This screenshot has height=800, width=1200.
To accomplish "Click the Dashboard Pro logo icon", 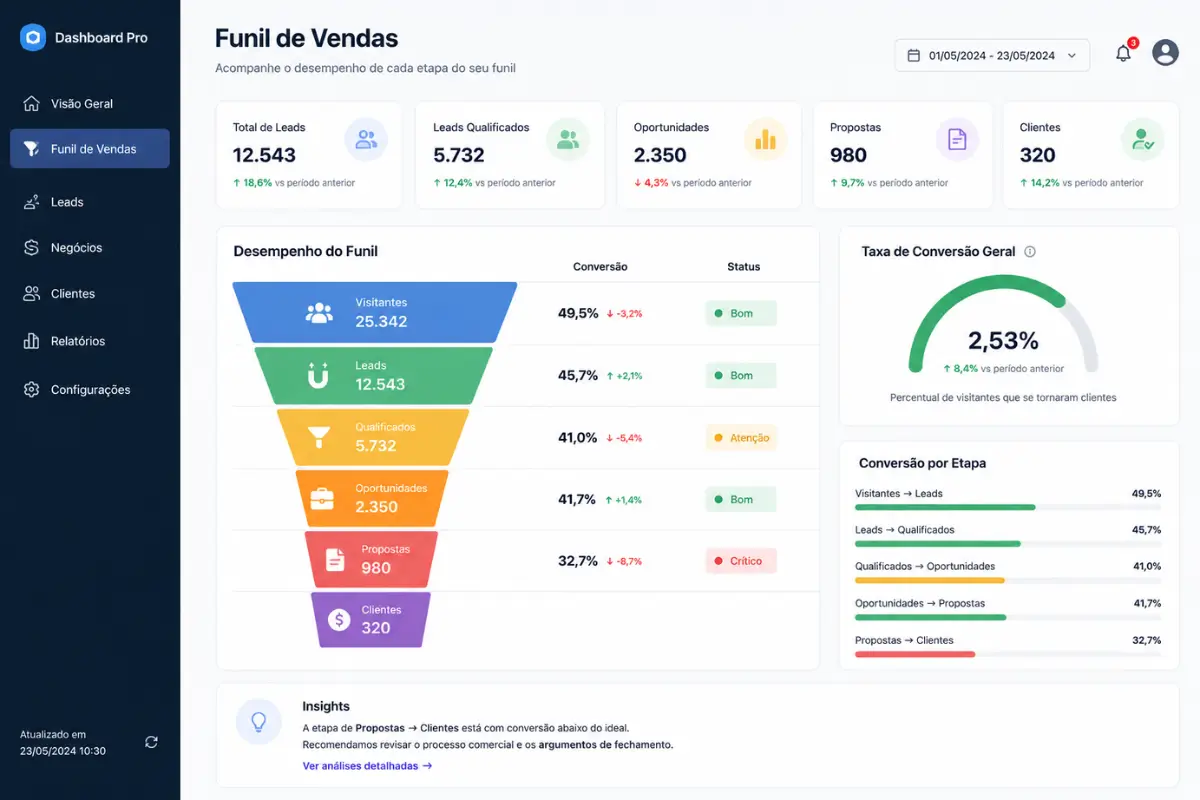I will pos(33,38).
